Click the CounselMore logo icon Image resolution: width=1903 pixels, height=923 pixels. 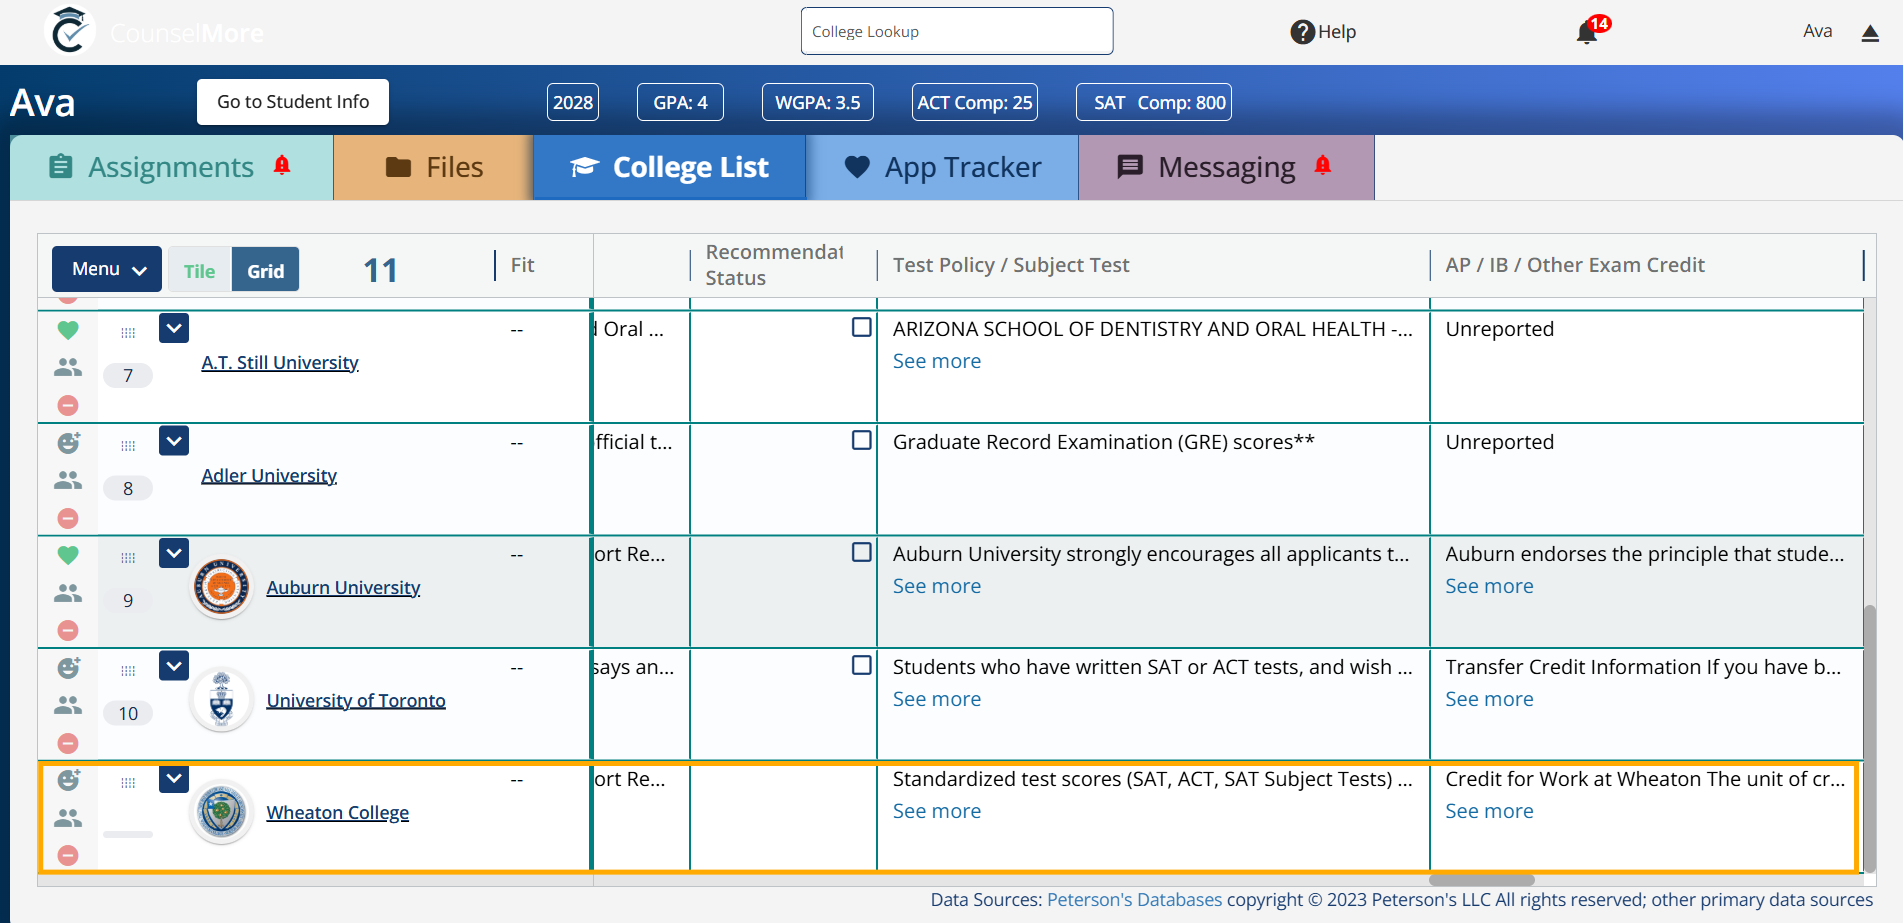point(70,31)
